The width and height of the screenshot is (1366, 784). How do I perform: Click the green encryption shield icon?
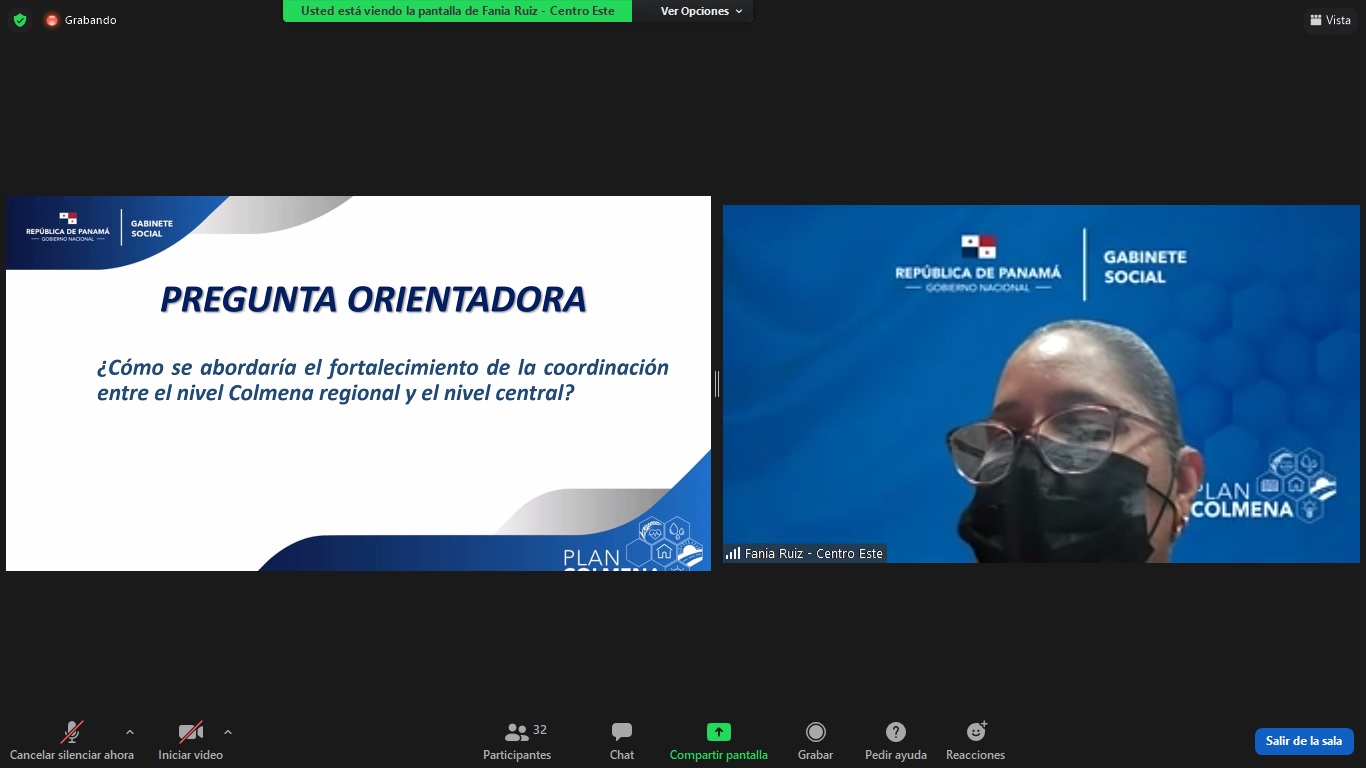(x=20, y=20)
